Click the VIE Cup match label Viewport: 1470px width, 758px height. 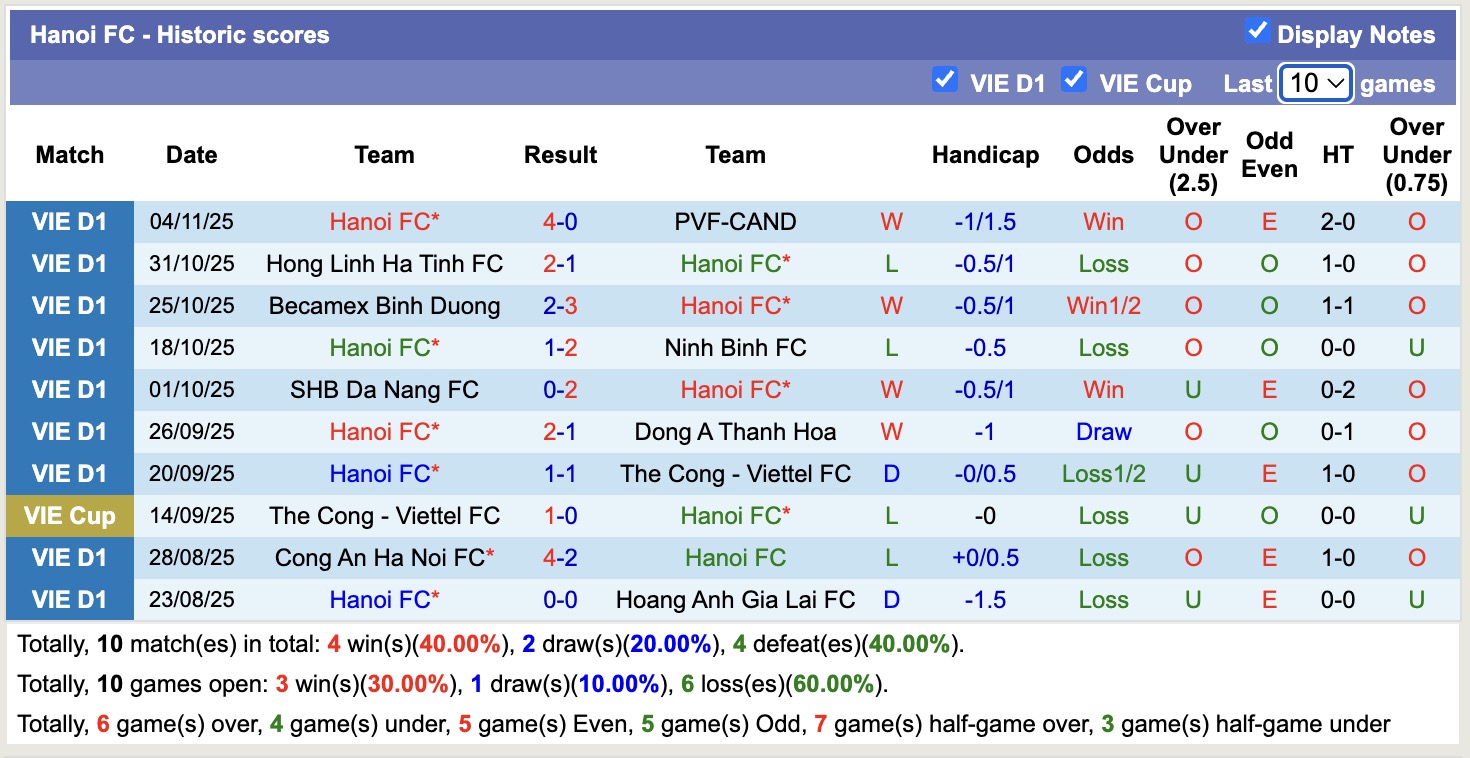tap(70, 516)
